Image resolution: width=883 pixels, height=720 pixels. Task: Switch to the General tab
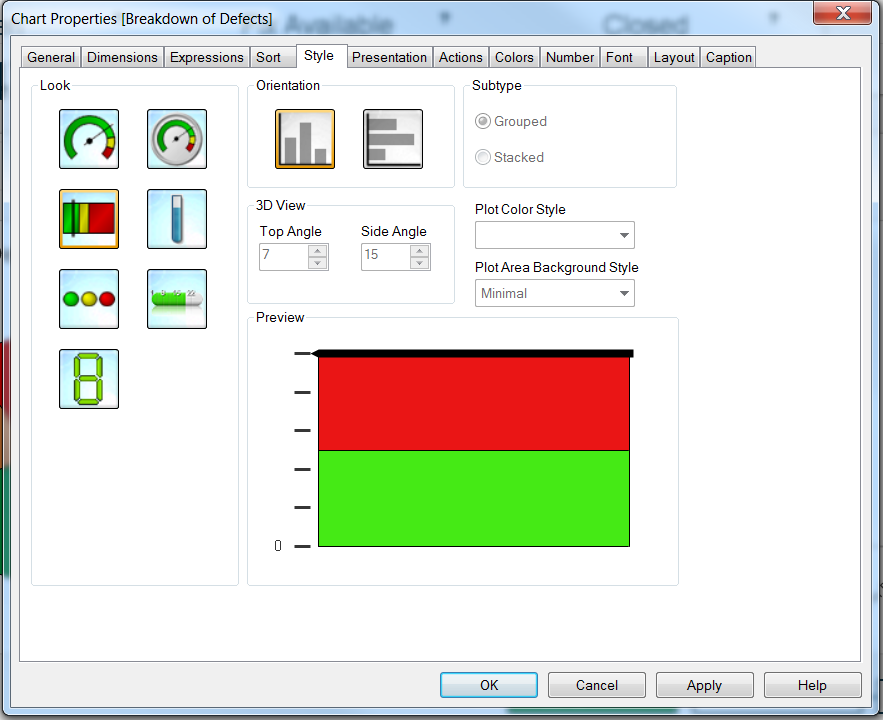click(51, 57)
